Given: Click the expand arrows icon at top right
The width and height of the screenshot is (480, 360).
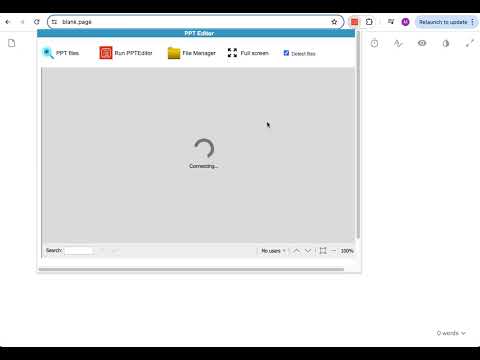Looking at the screenshot, I should [470, 43].
